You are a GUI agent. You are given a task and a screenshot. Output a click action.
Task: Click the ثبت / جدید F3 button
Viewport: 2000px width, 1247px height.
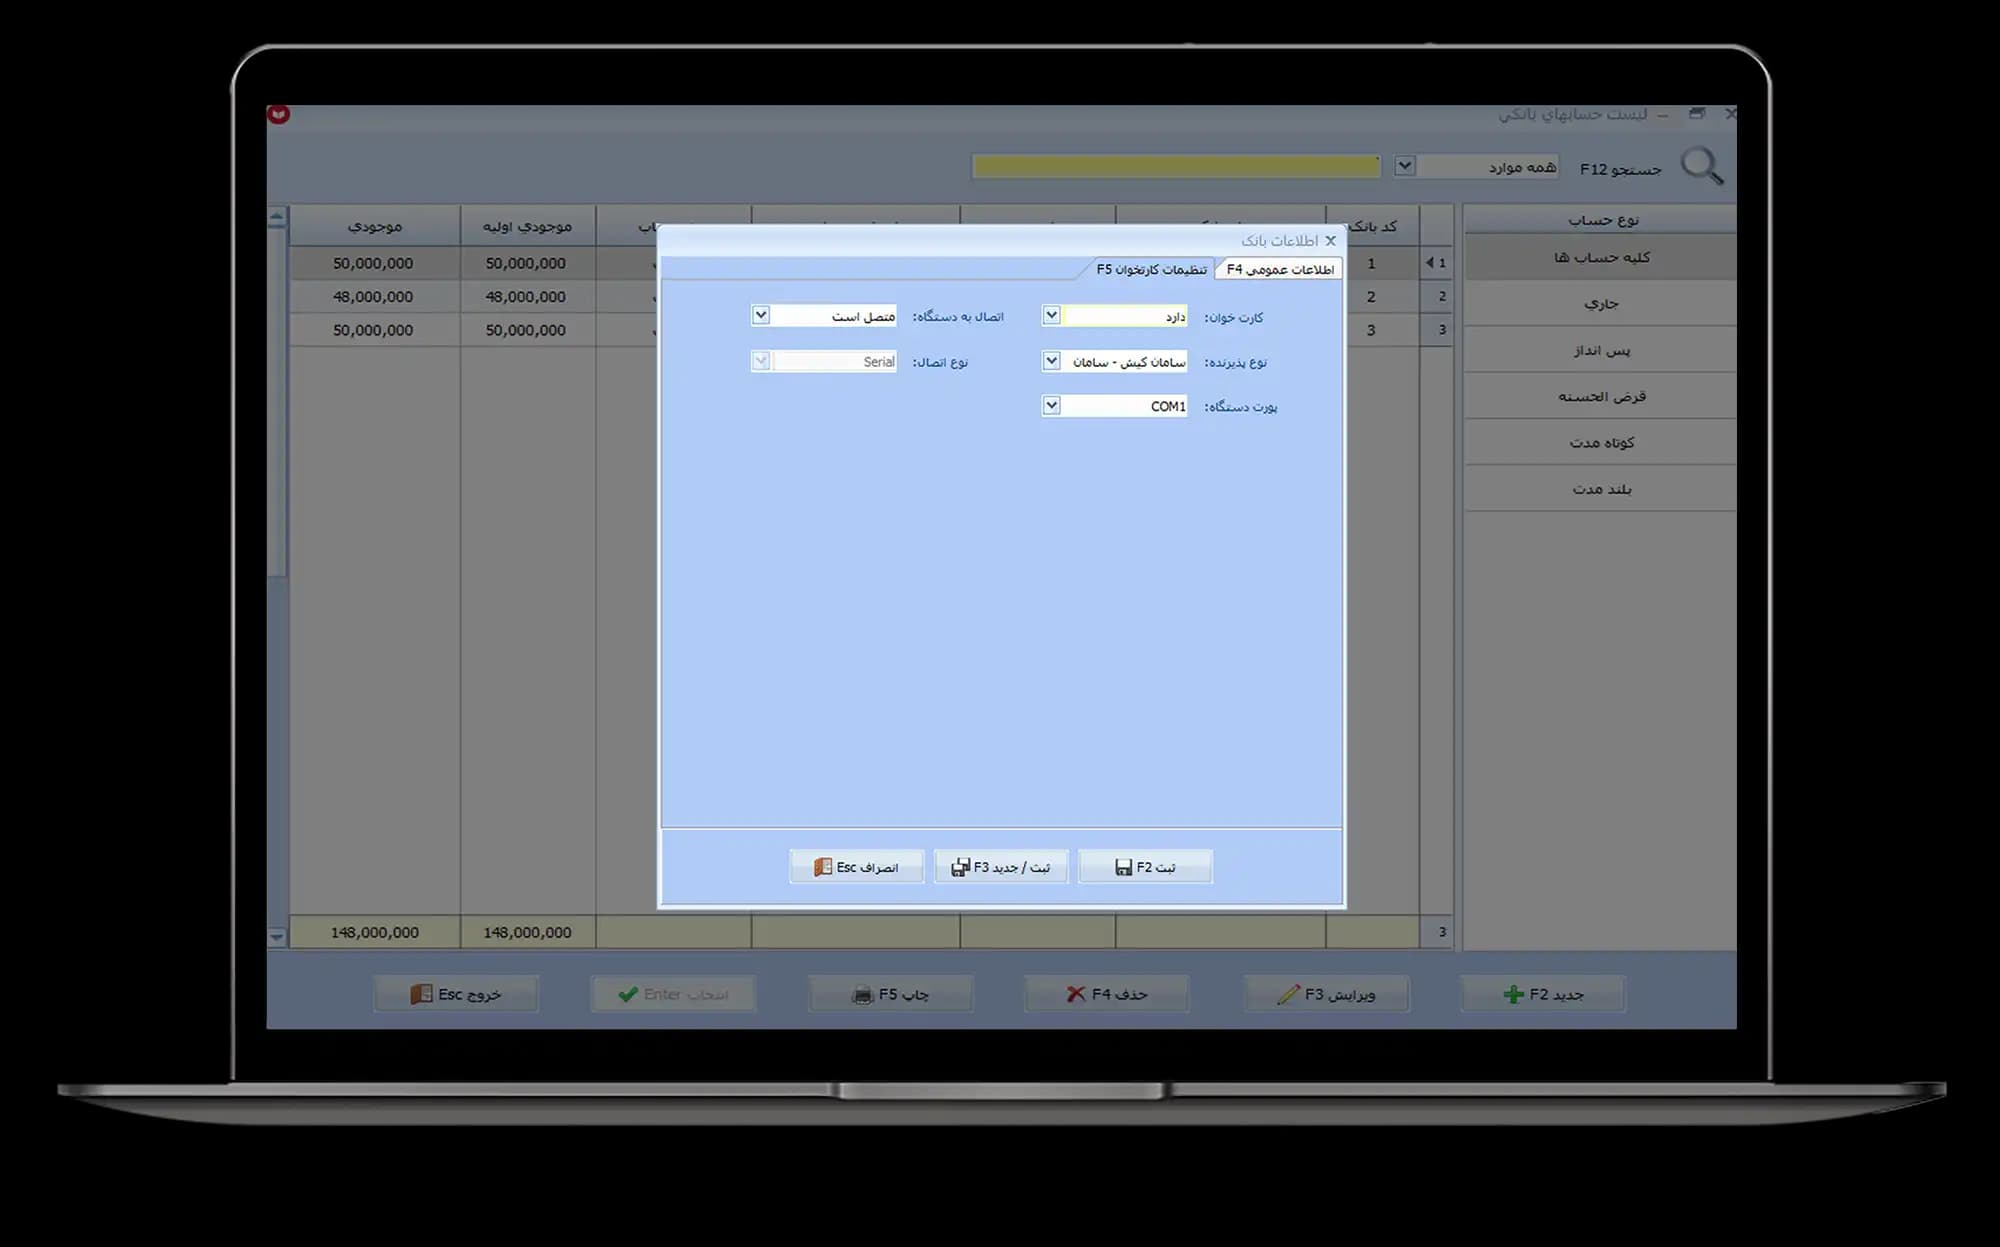coord(1001,867)
